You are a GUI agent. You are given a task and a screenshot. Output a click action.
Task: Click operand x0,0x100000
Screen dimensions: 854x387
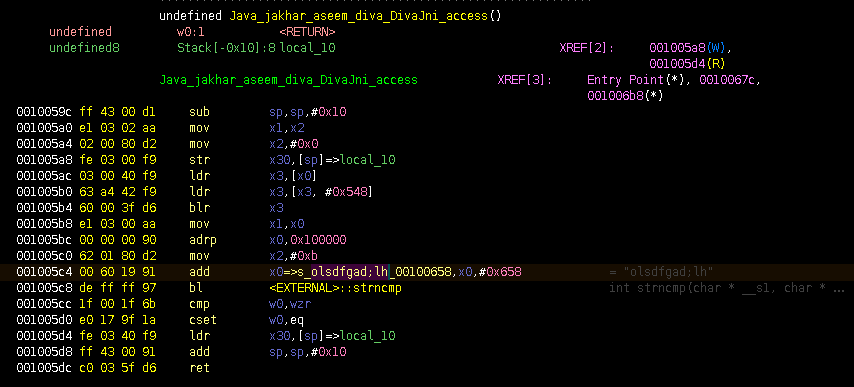point(308,240)
